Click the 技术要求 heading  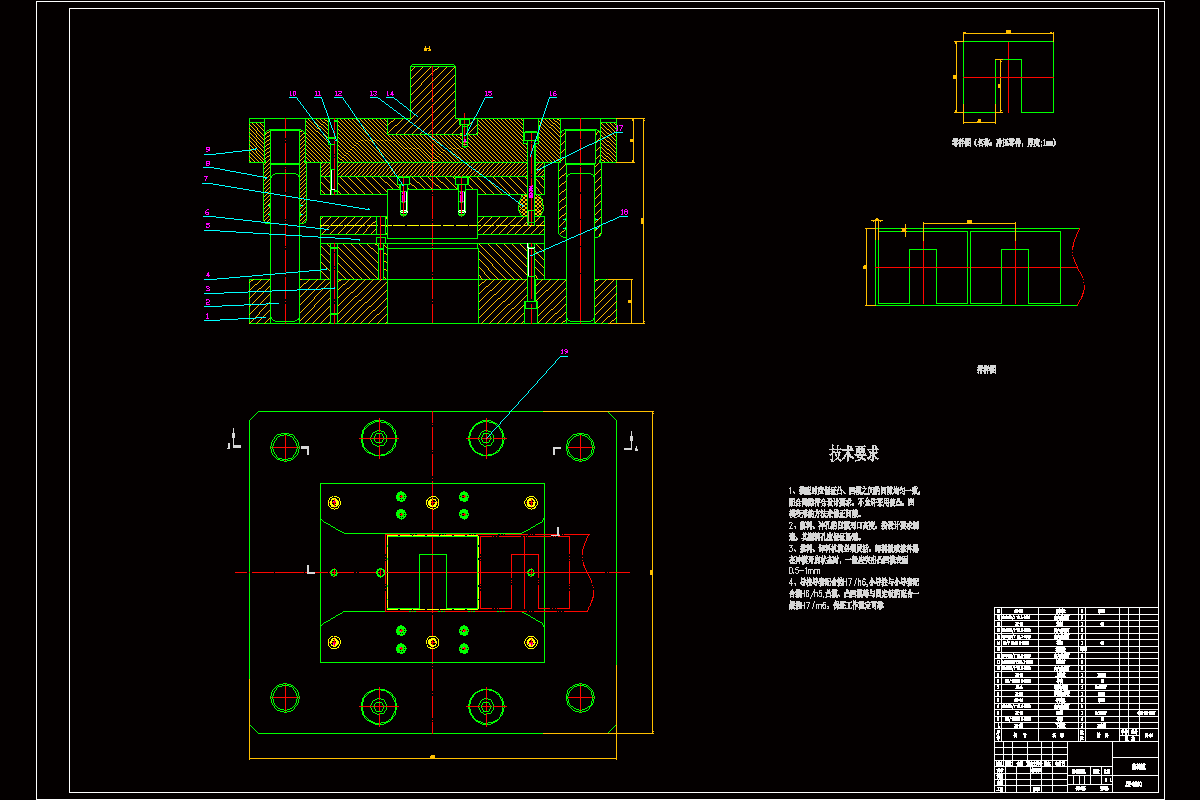(854, 454)
